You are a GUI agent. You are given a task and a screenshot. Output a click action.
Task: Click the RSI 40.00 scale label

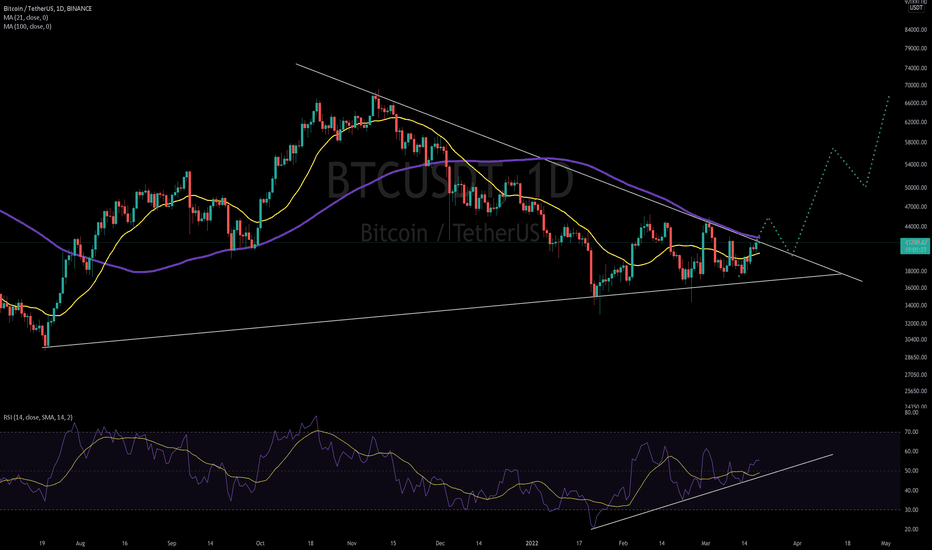(911, 491)
